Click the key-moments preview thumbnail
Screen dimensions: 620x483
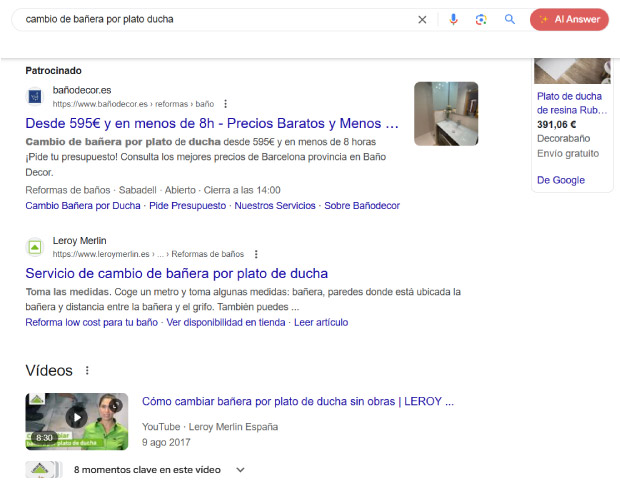point(43,470)
